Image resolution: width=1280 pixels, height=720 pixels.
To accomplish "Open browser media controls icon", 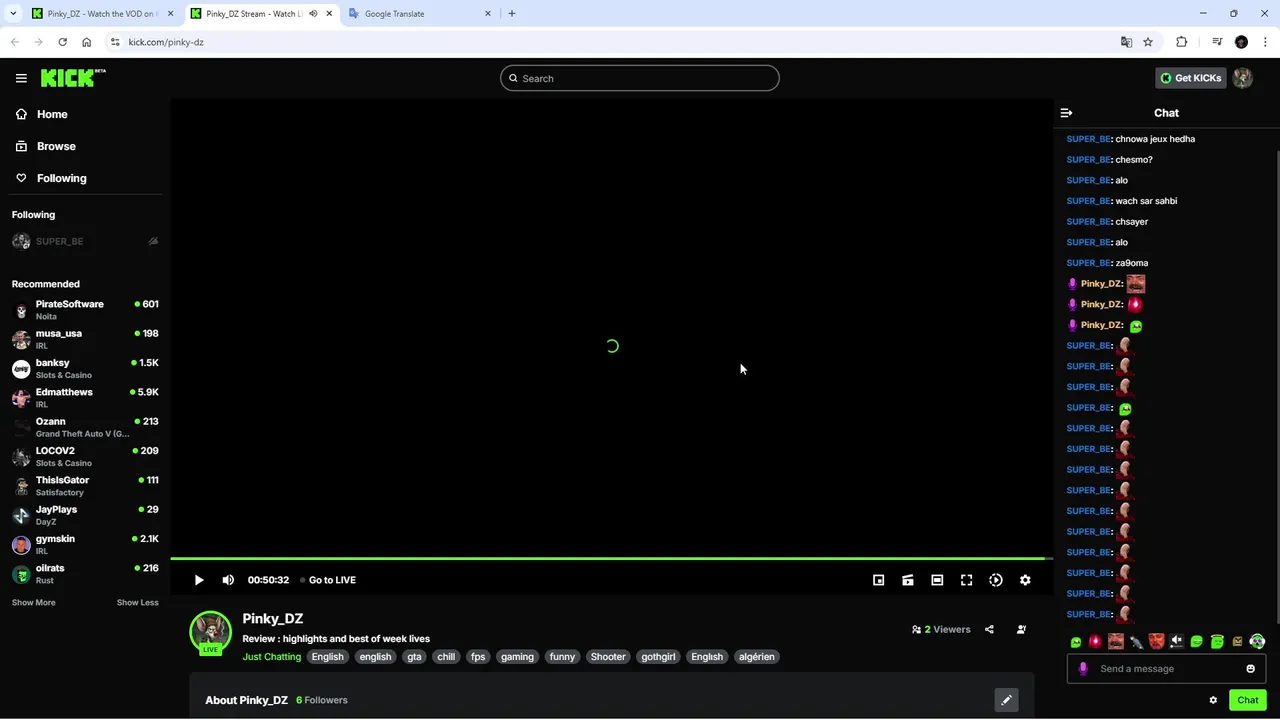I will click(1217, 42).
